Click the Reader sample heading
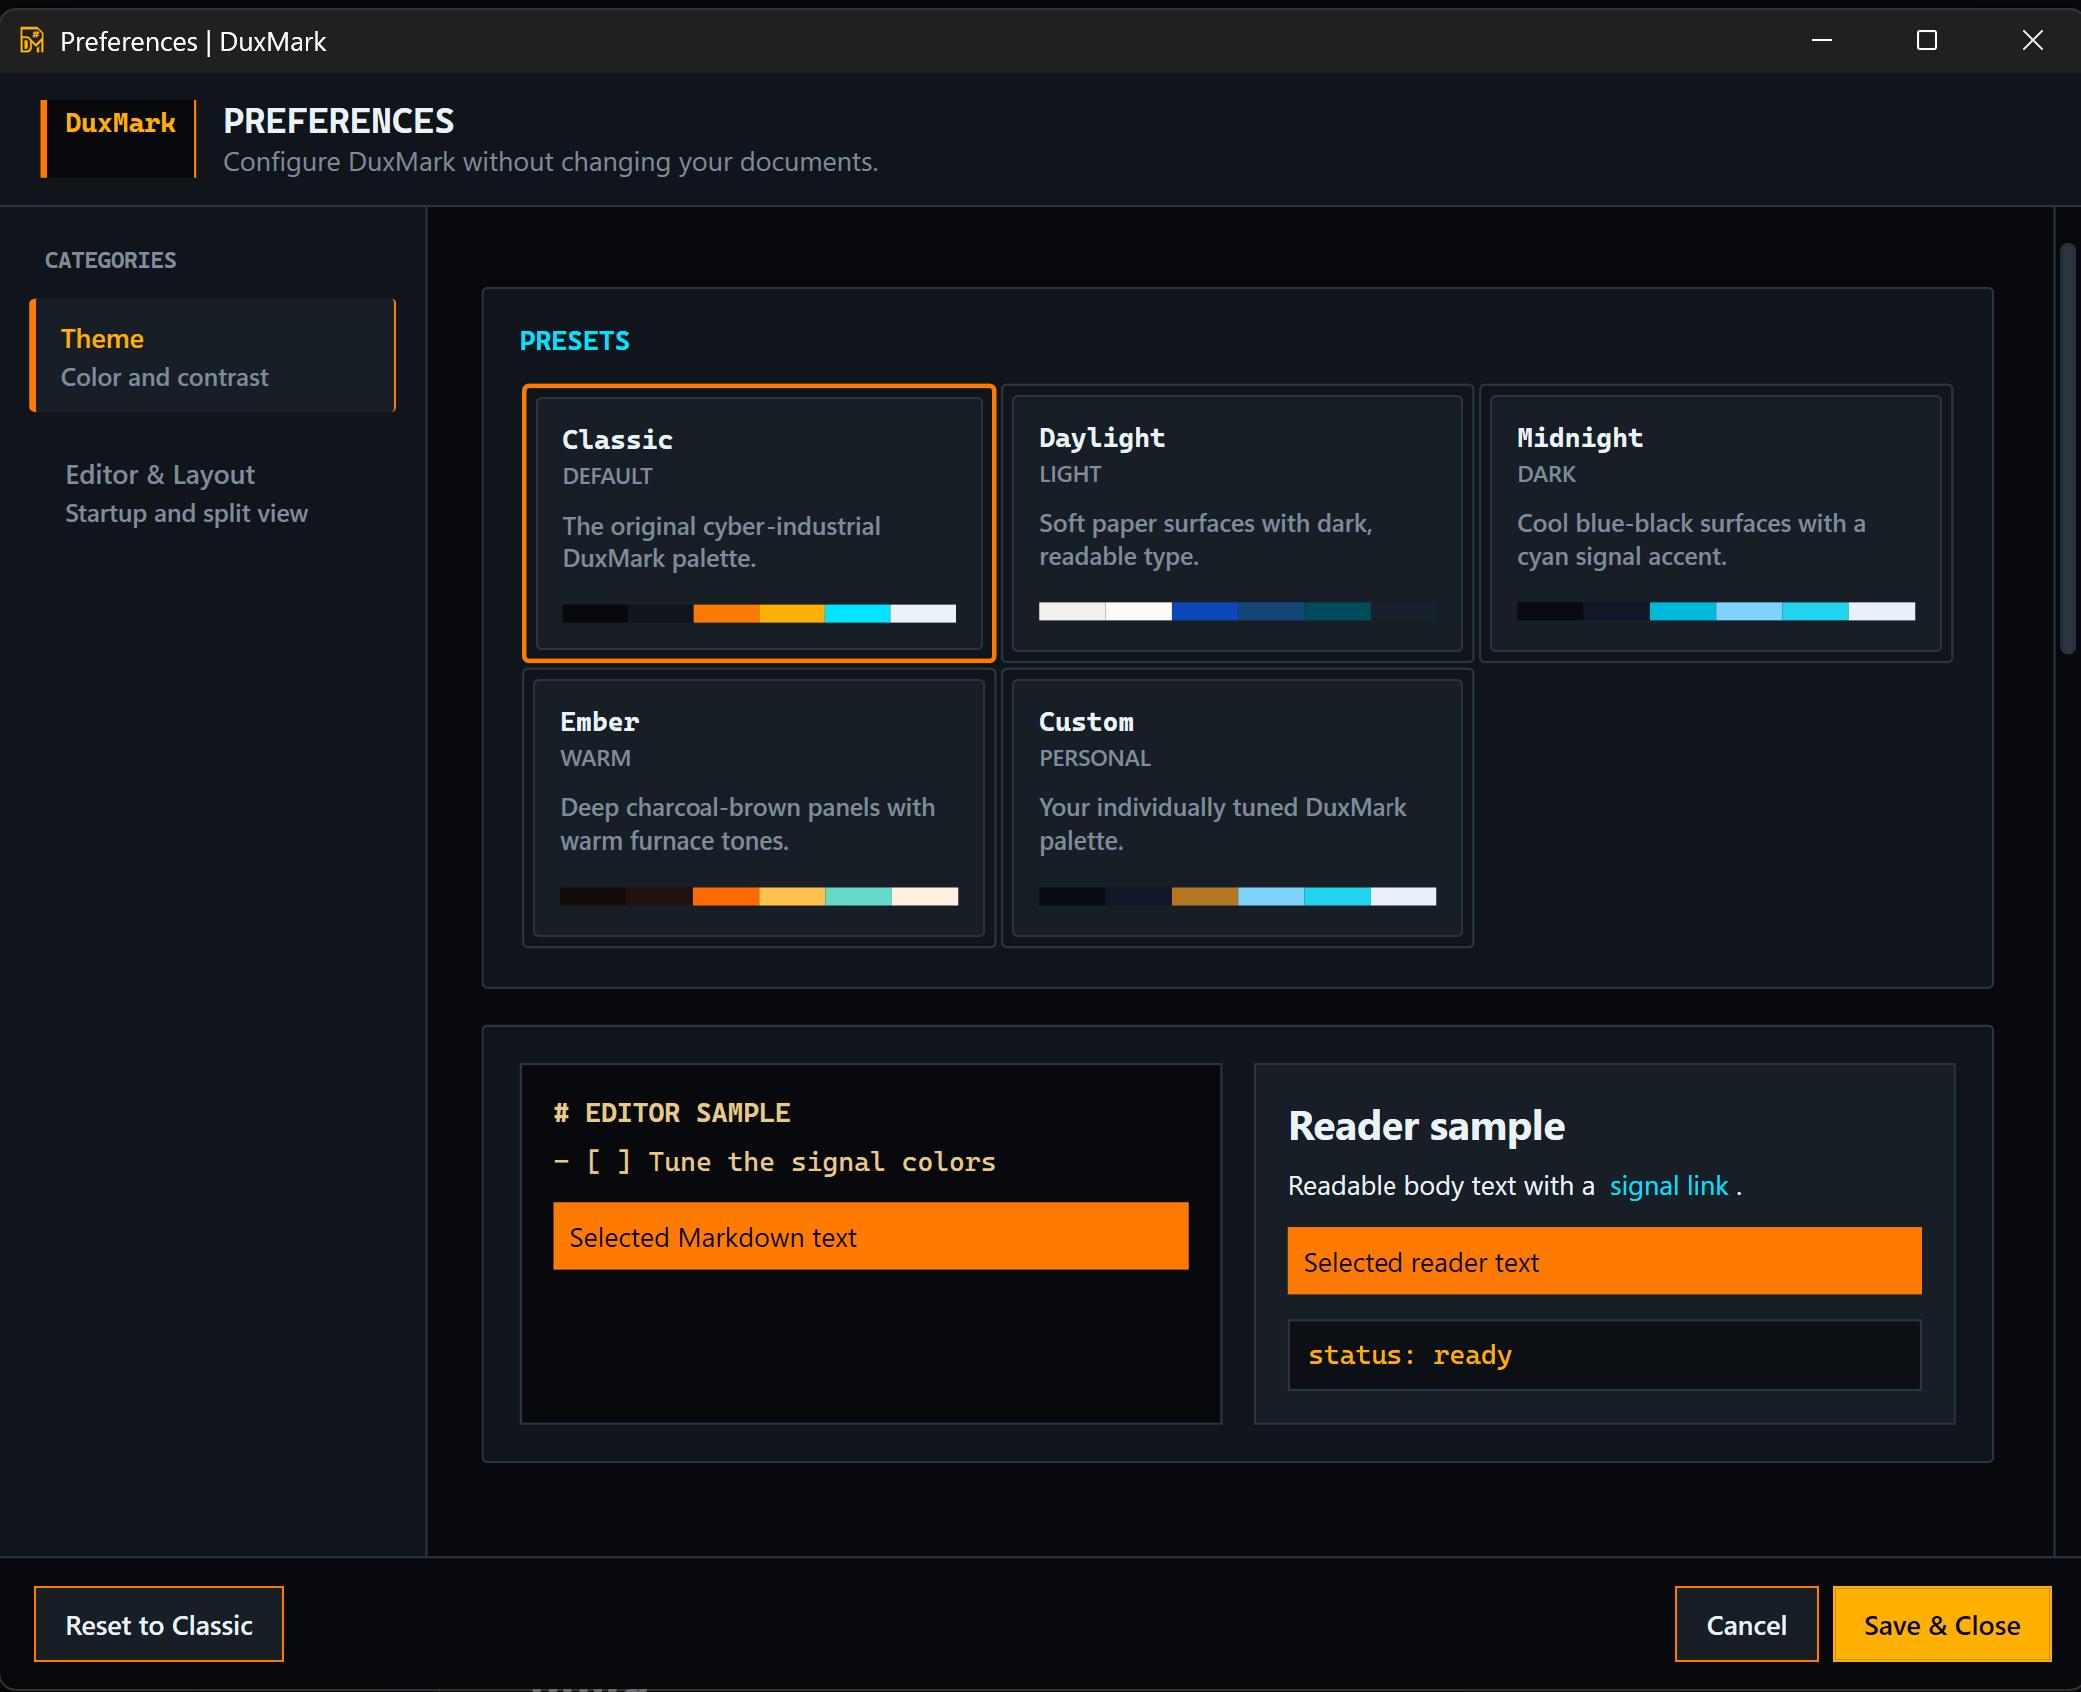 click(1427, 1126)
